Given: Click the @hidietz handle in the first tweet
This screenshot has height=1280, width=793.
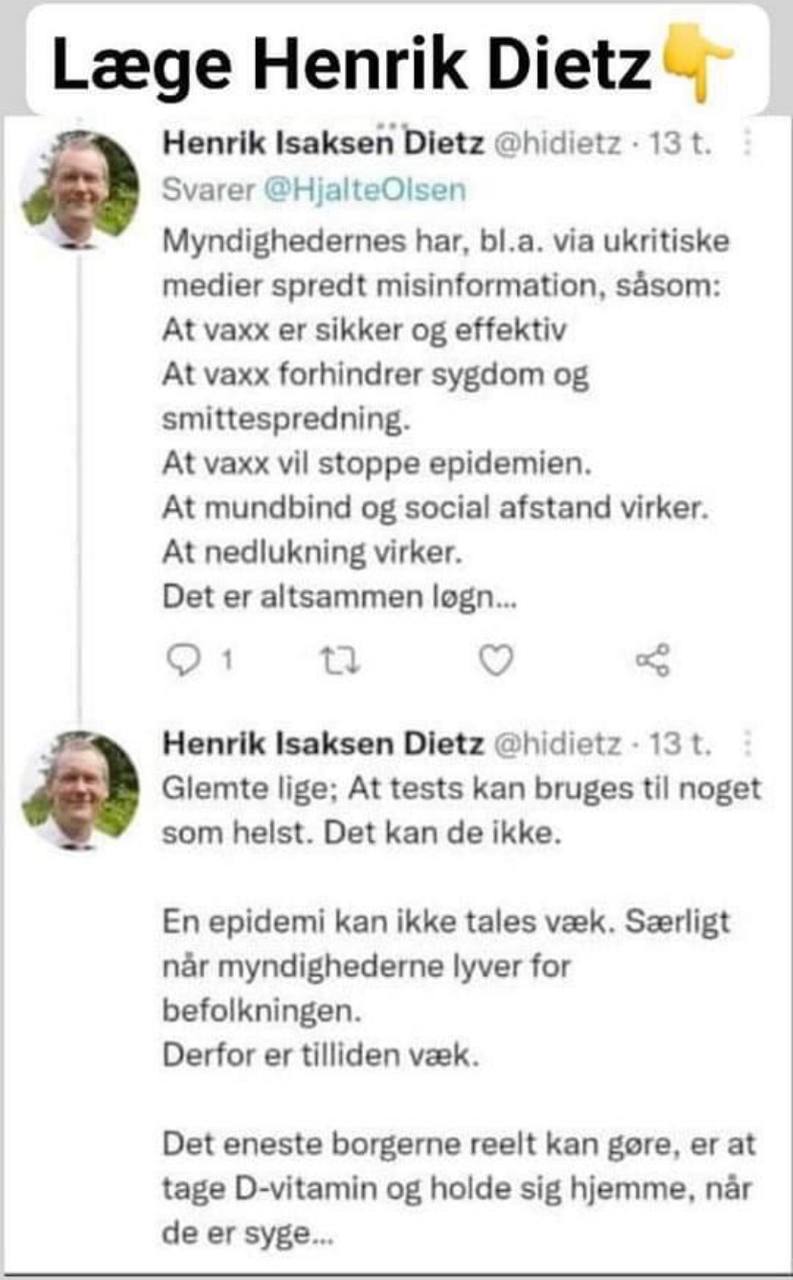Looking at the screenshot, I should [562, 146].
